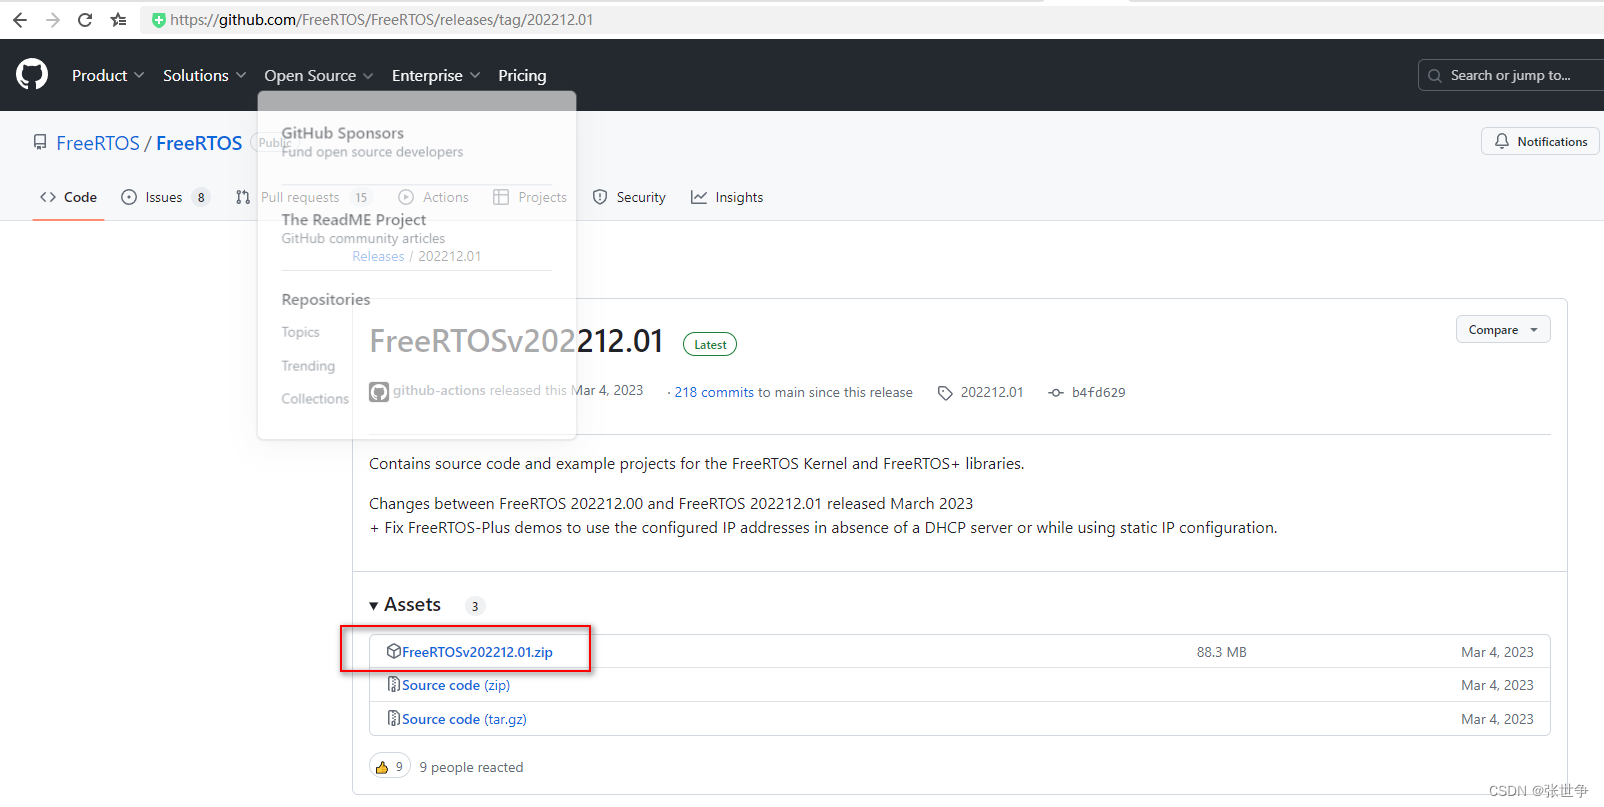The width and height of the screenshot is (1604, 807).
Task: Click the tag icon beside 202212.01
Action: (945, 393)
